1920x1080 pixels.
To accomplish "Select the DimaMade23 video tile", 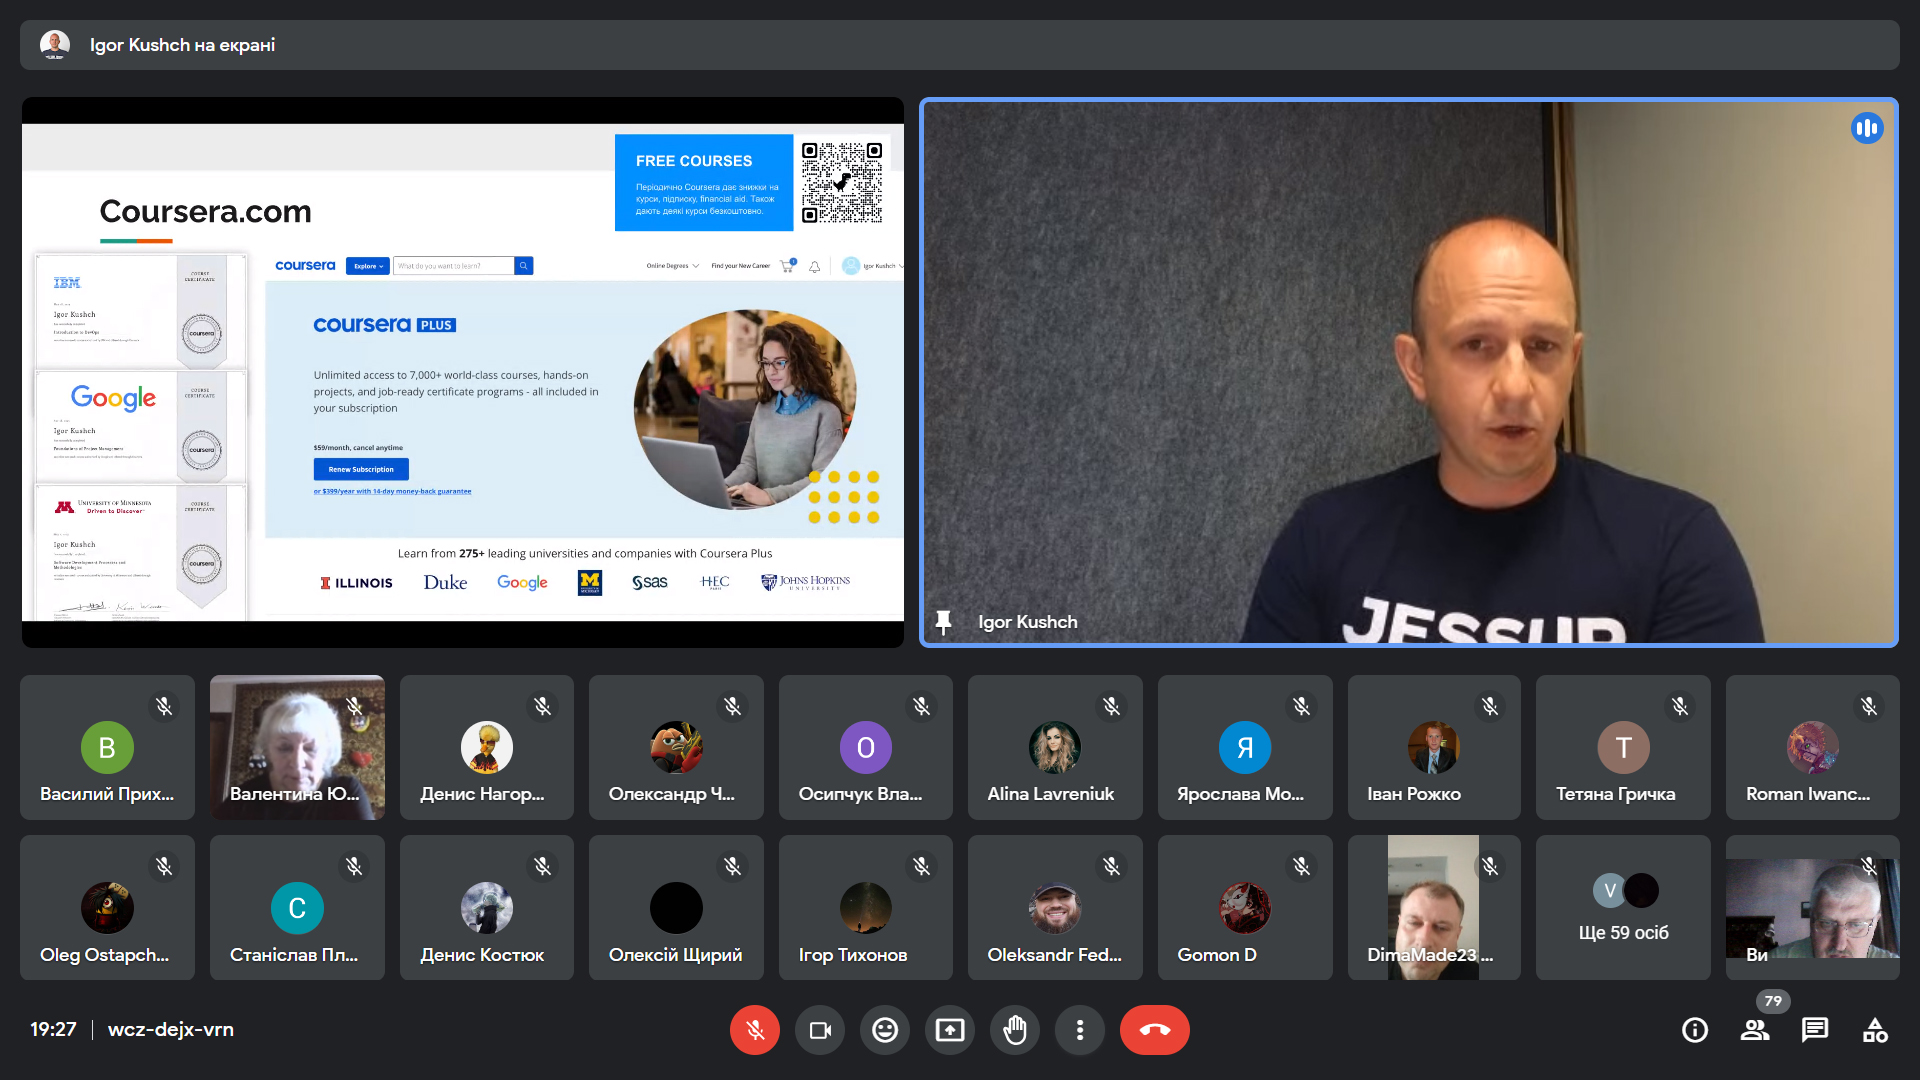I will [x=1434, y=907].
